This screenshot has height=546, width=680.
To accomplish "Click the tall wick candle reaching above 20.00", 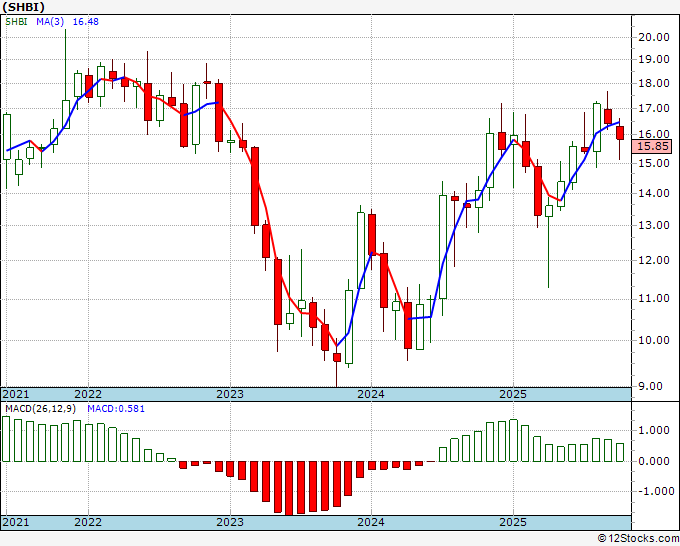I will [66, 79].
